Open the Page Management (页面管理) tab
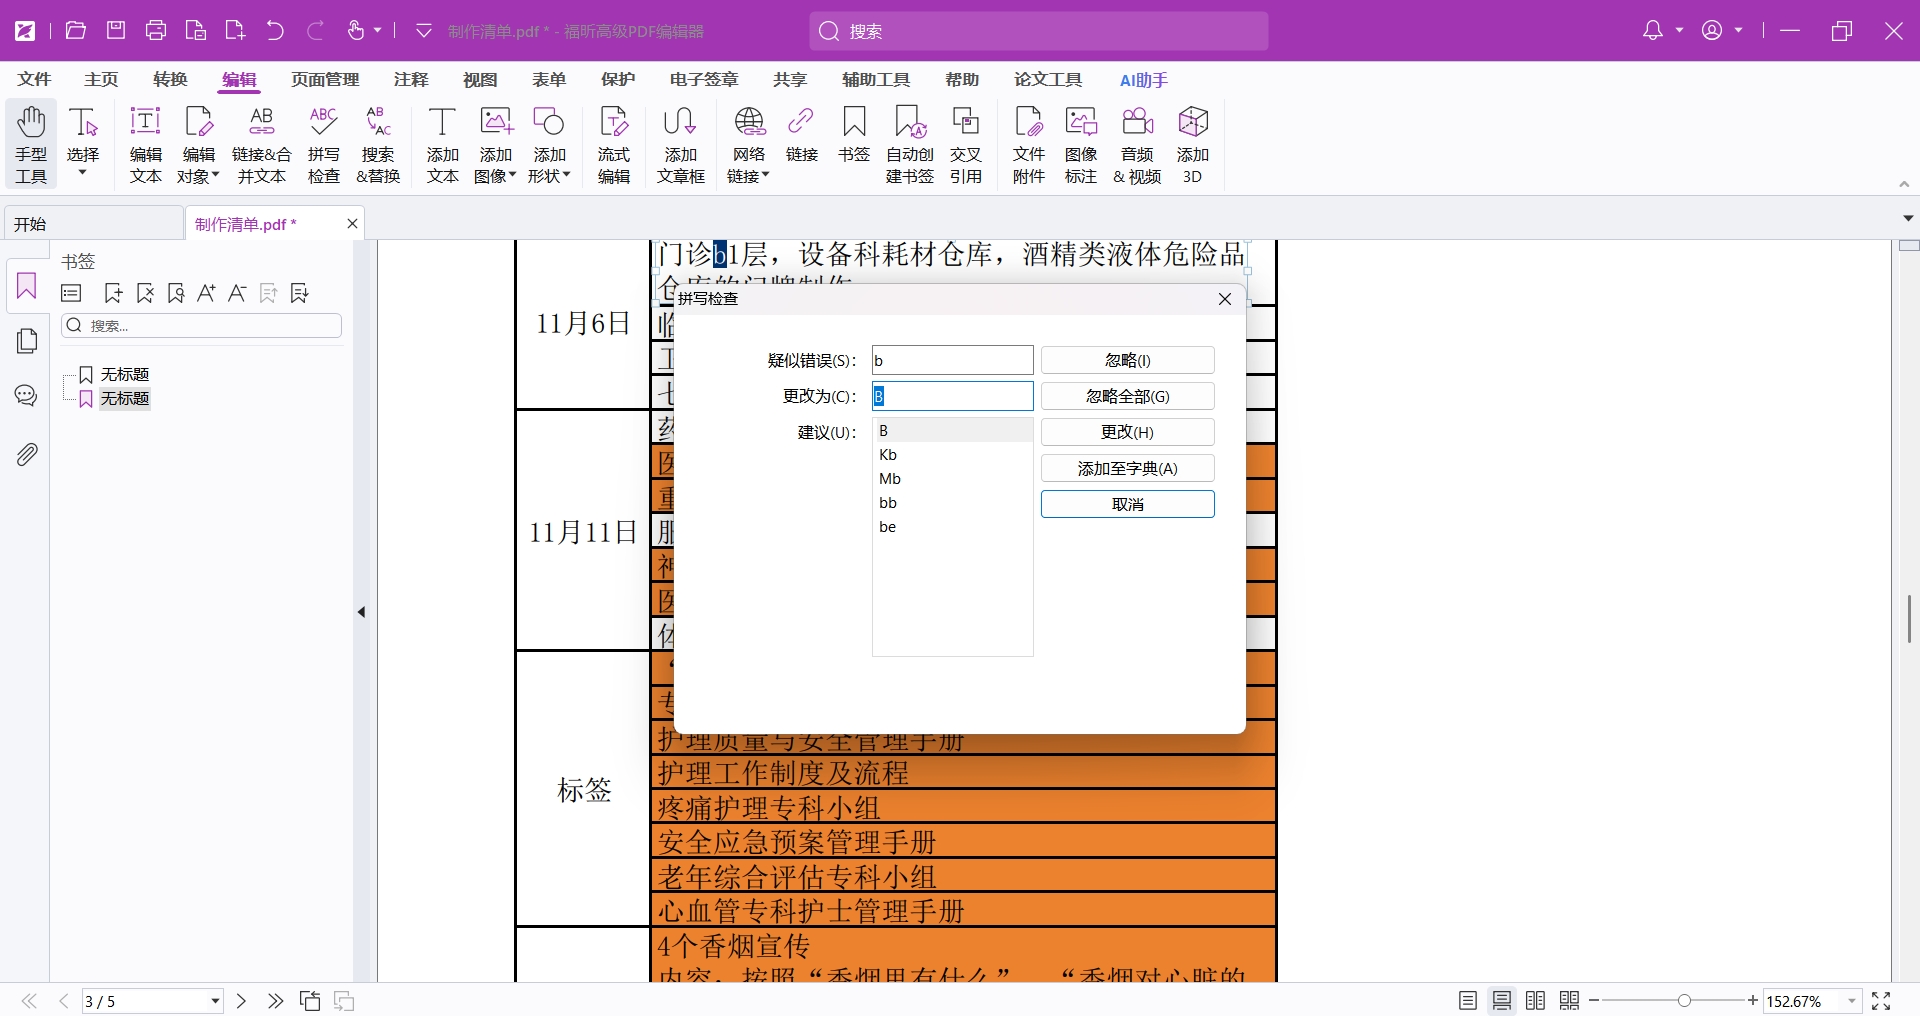Screen dimensions: 1920x1016 point(325,80)
